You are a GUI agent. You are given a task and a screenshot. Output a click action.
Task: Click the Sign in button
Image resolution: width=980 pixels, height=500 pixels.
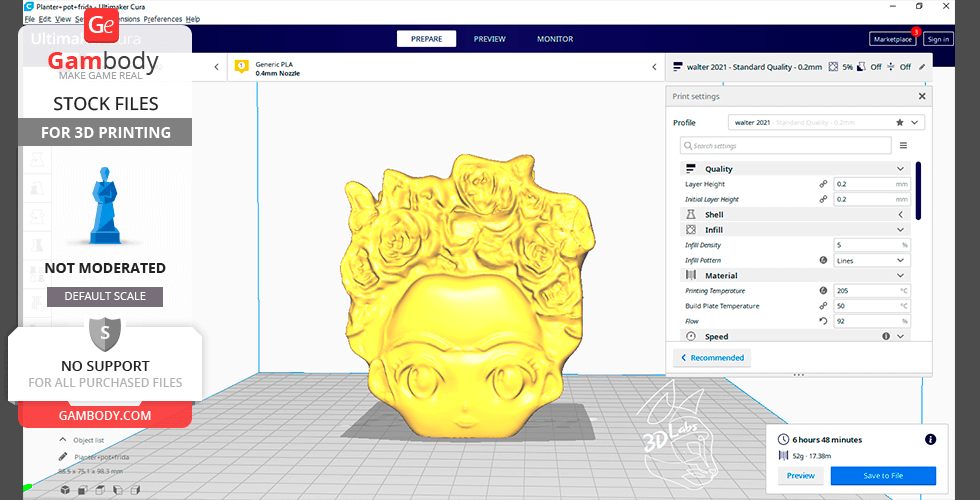click(x=938, y=39)
